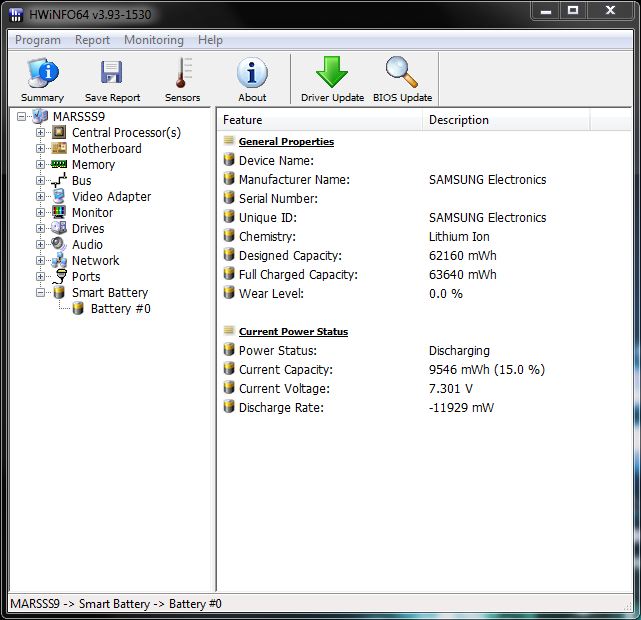This screenshot has height=620, width=641.
Task: Click the Video Adapter icon
Action: click(x=59, y=196)
